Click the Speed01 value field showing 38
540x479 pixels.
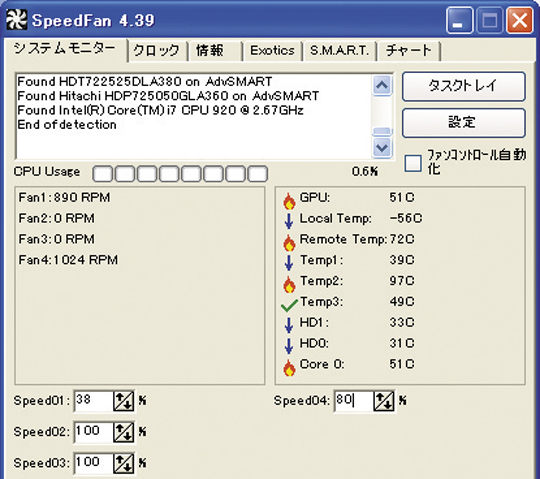[x=94, y=401]
